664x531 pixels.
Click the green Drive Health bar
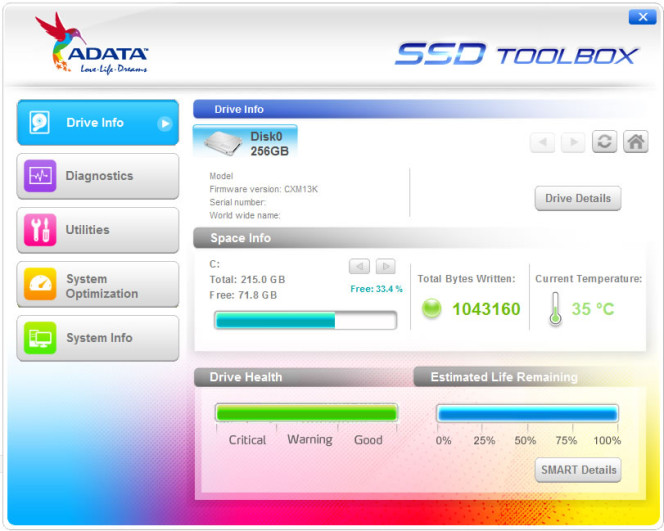tap(306, 413)
